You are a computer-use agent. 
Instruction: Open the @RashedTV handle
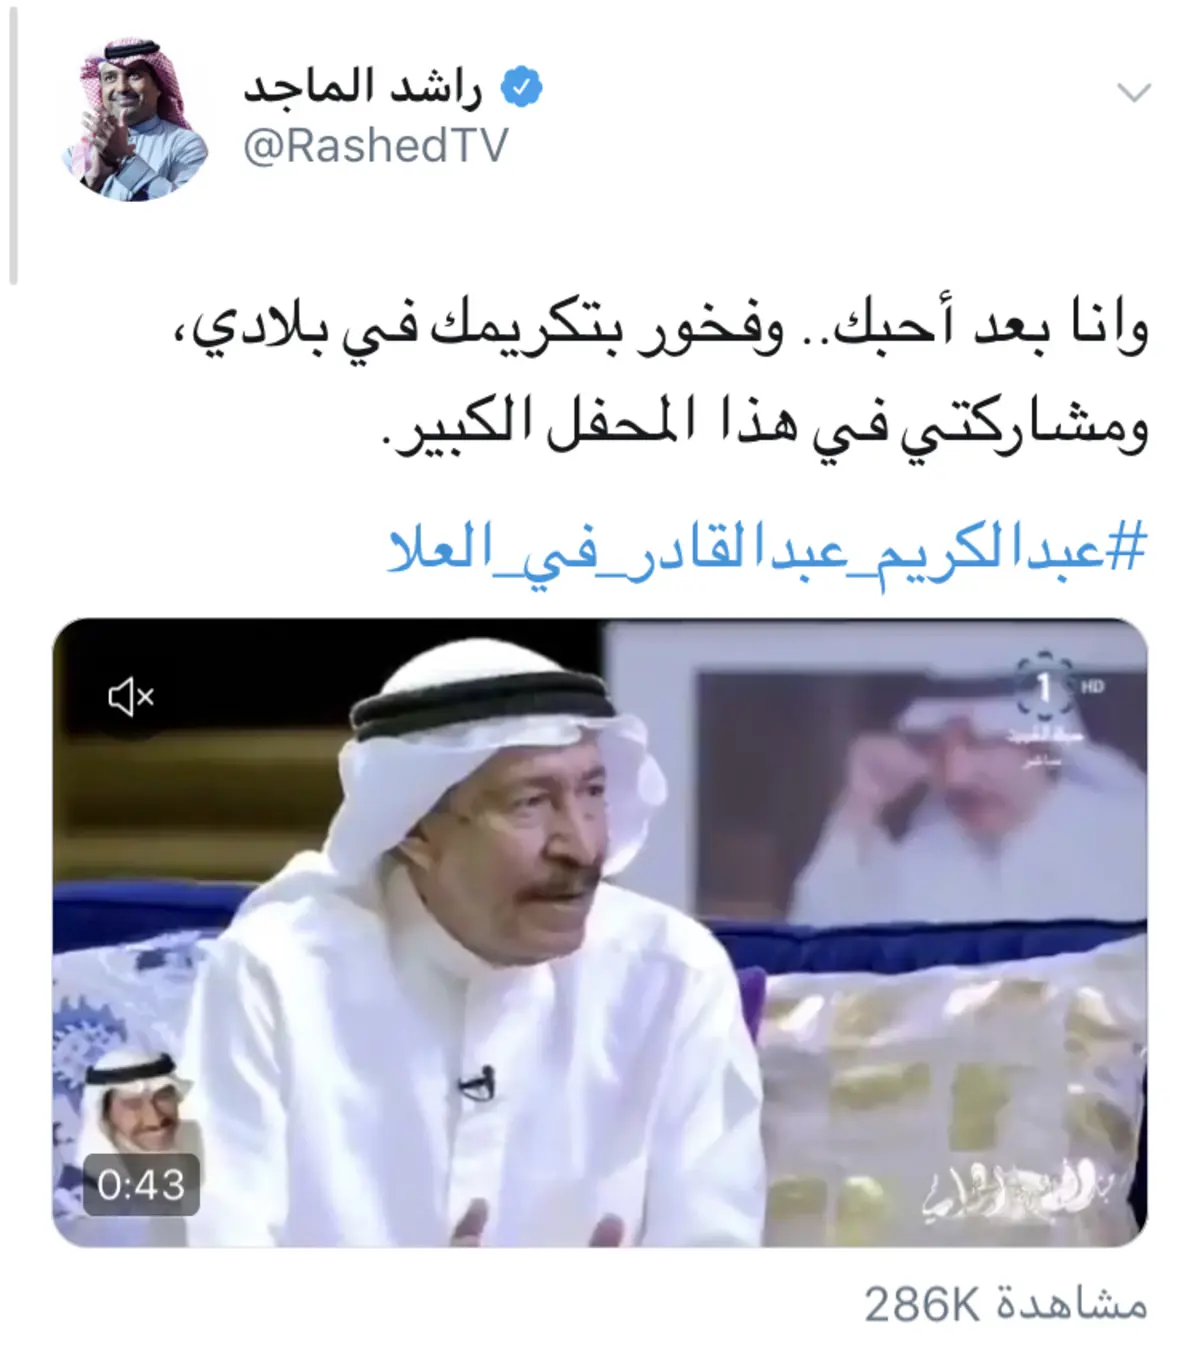(376, 146)
